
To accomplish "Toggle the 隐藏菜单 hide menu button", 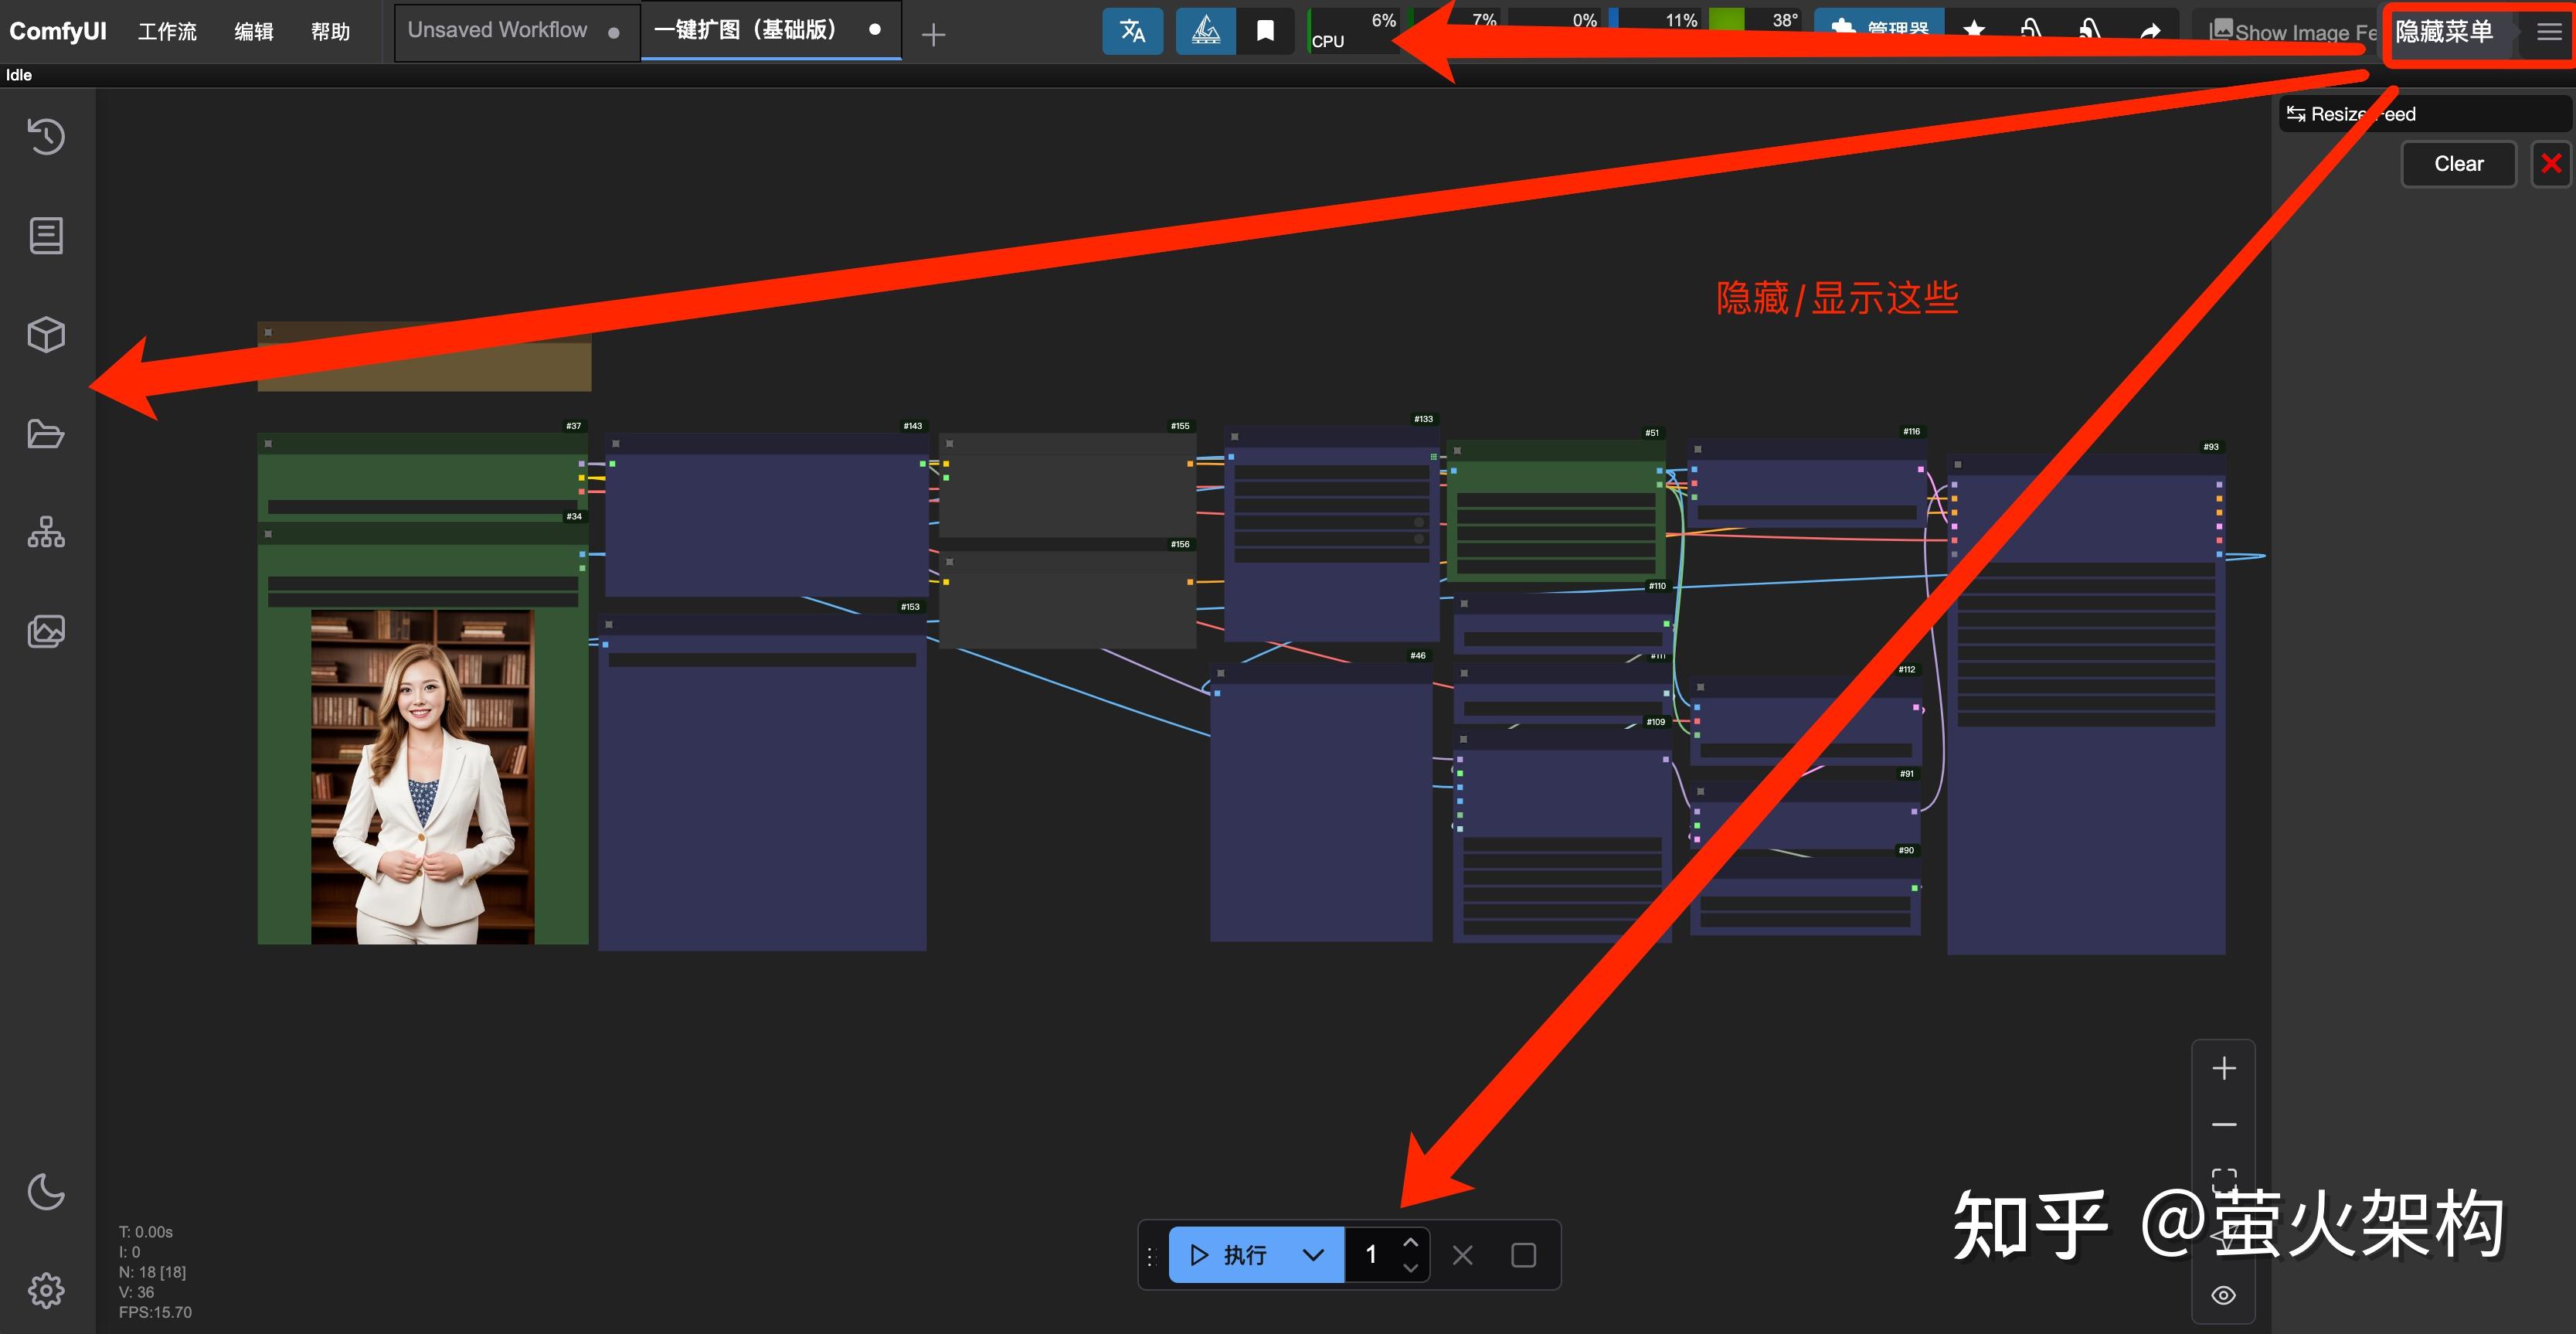I will pyautogui.click(x=2444, y=32).
